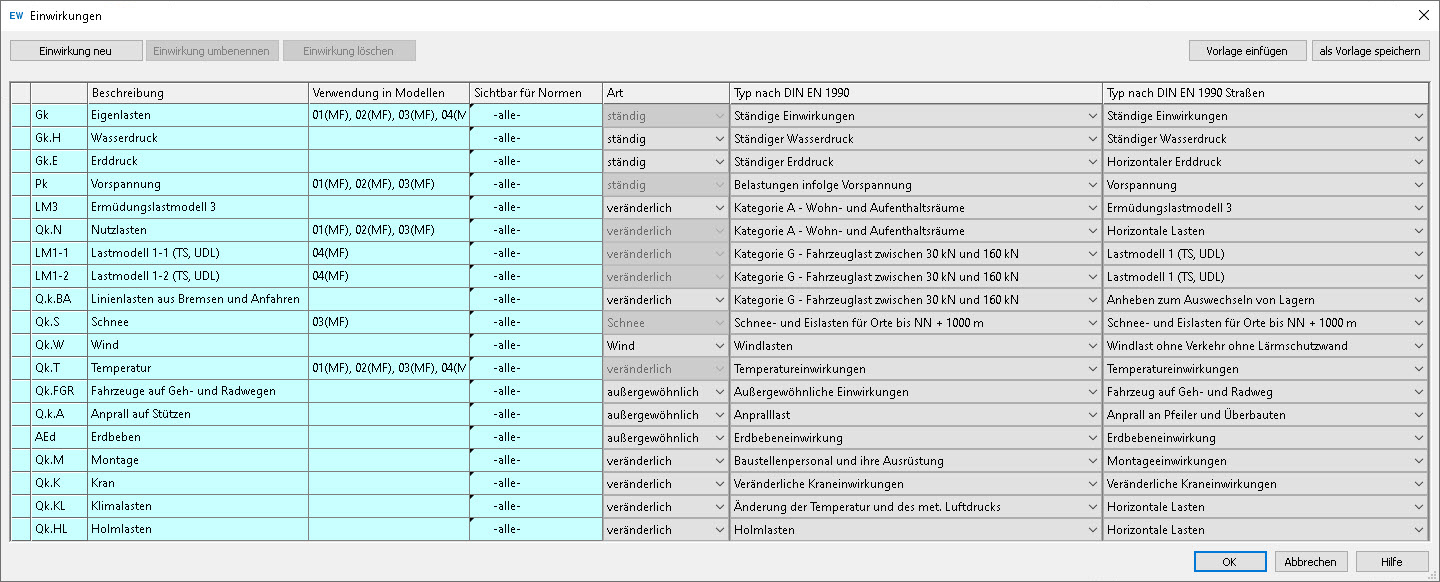The width and height of the screenshot is (1440, 582).
Task: Click Vorspannung row's '01(MF), 02(MF), 03(MF)' cell
Action: pos(389,185)
